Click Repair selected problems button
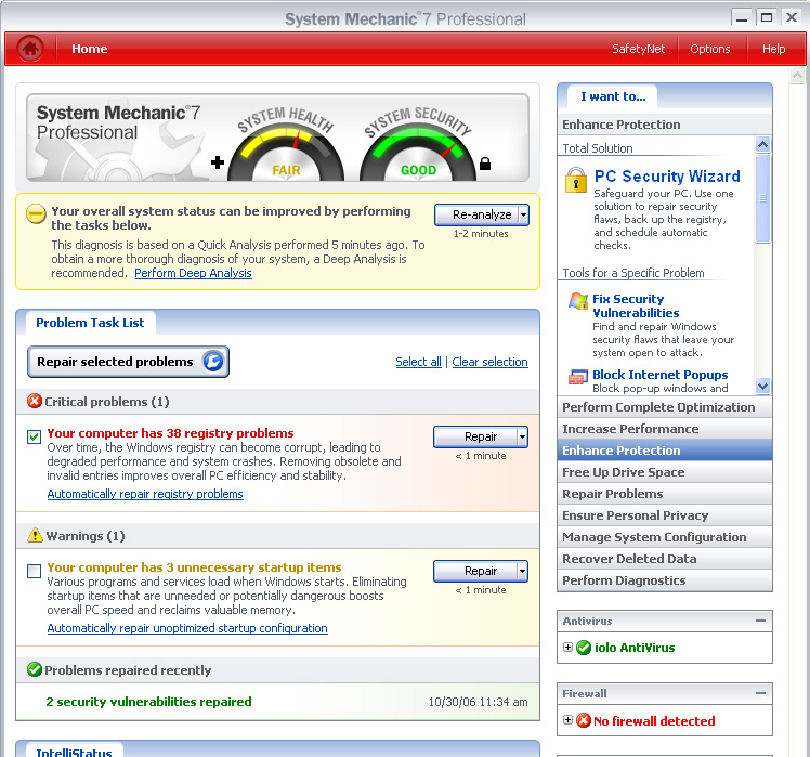This screenshot has width=810, height=757. click(128, 361)
